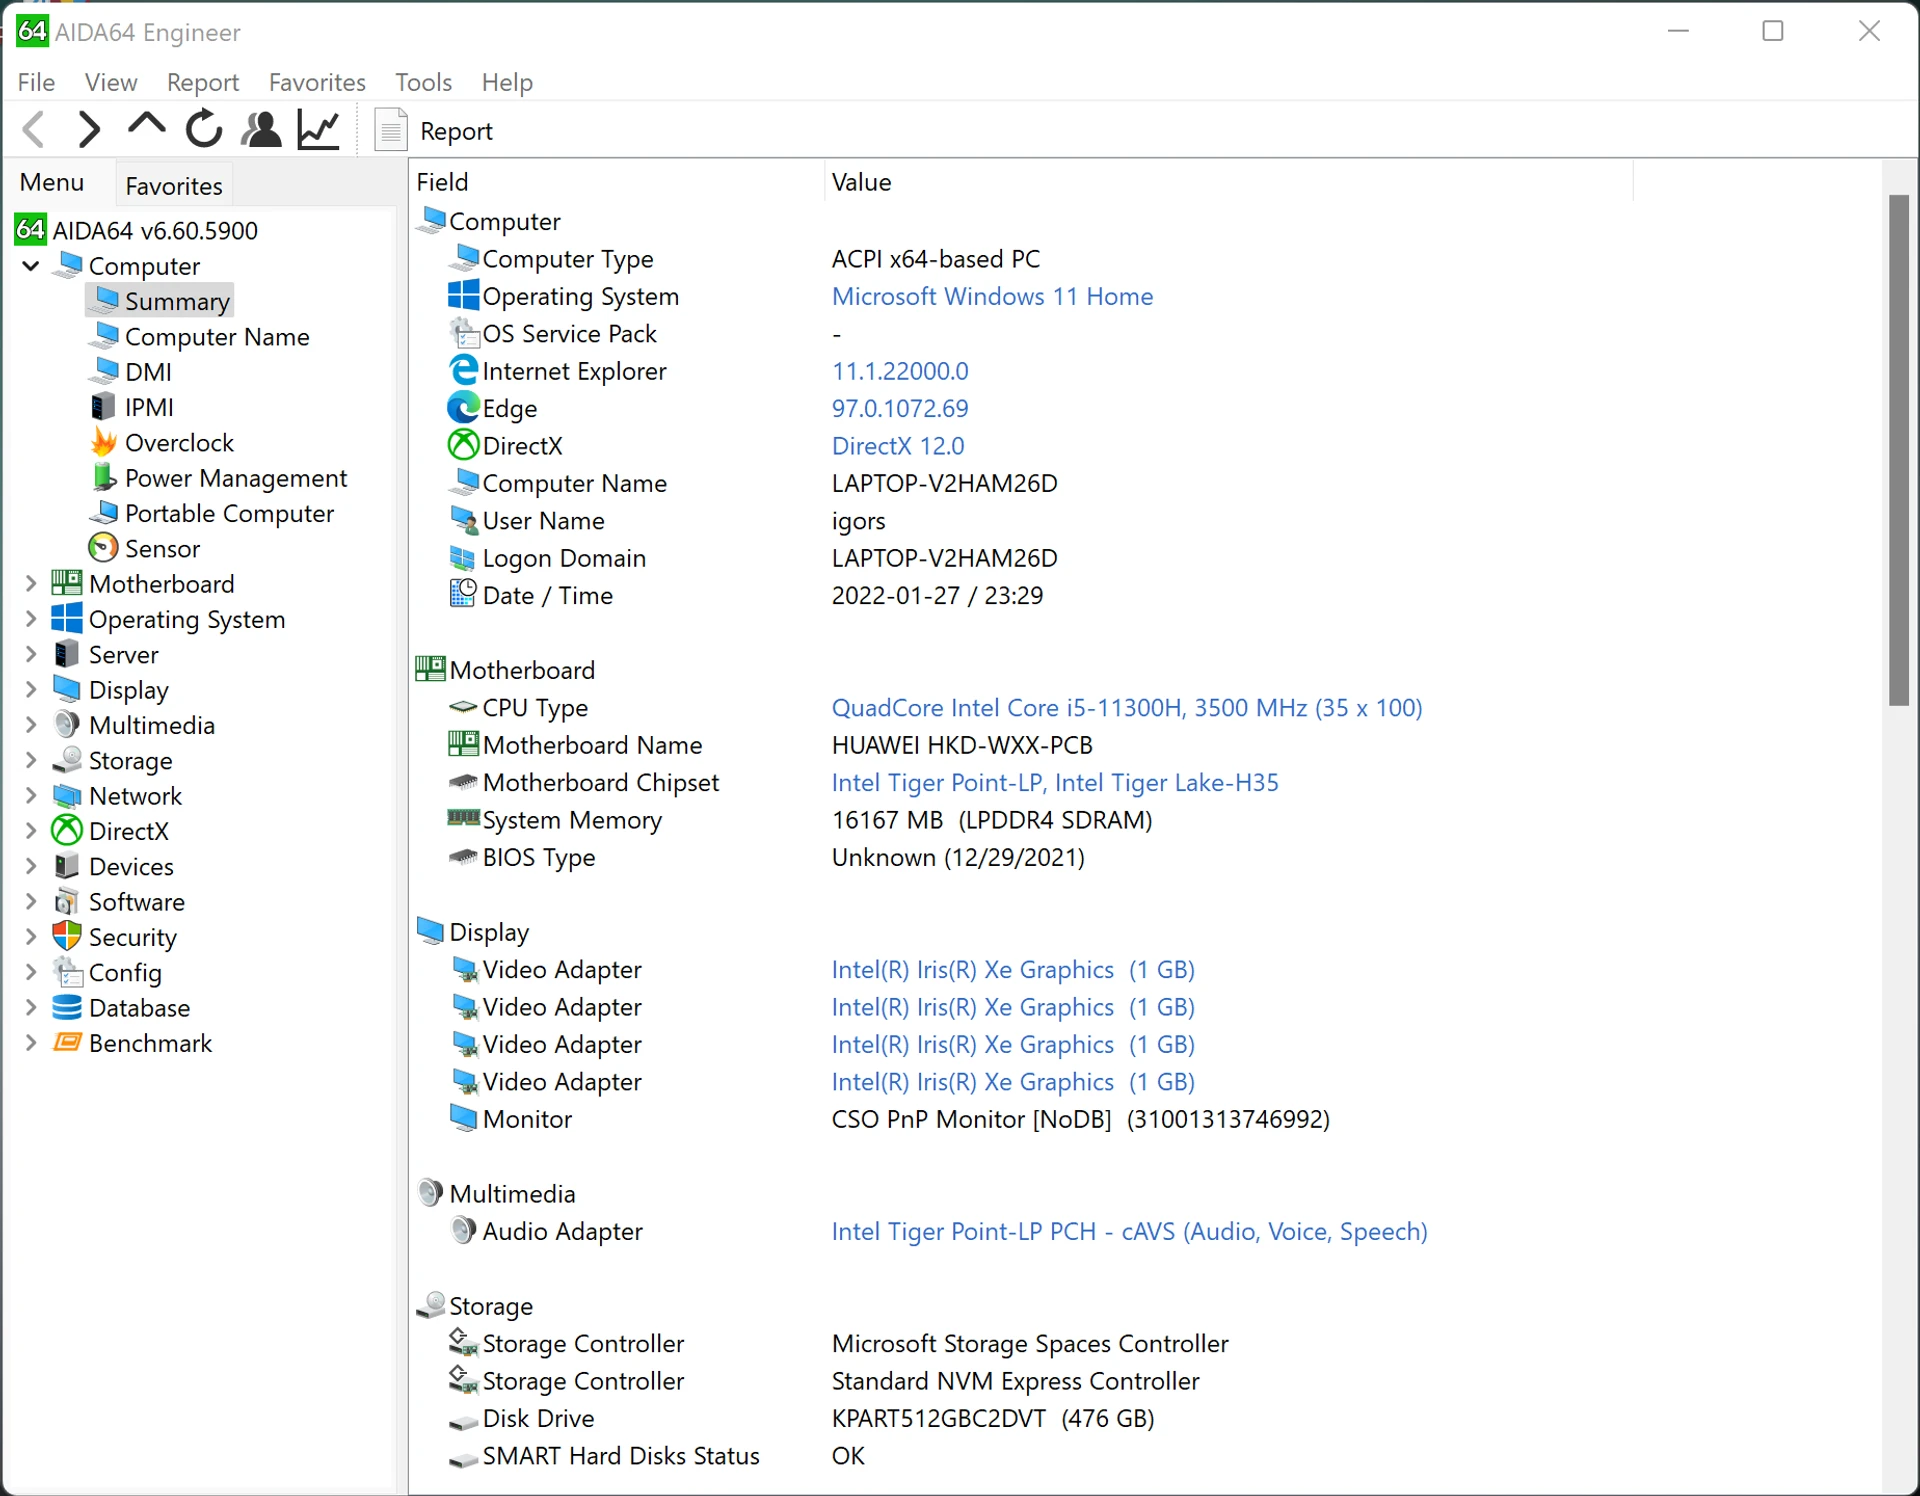Click the Edge version 97.0.1072.69 link
1920x1496 pixels.
pos(900,409)
